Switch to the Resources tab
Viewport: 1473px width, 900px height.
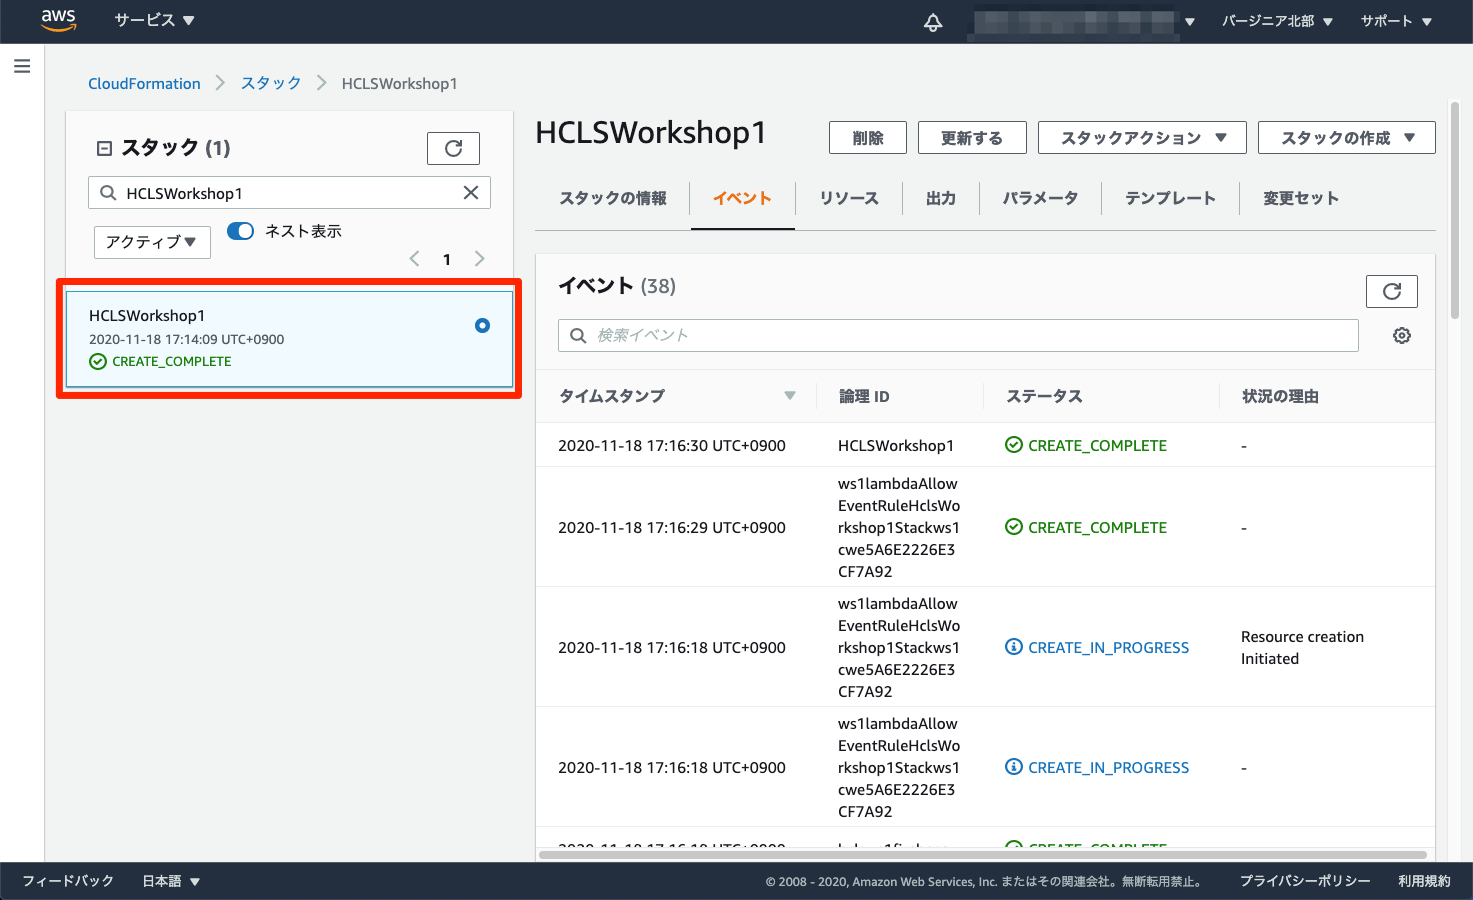849,198
